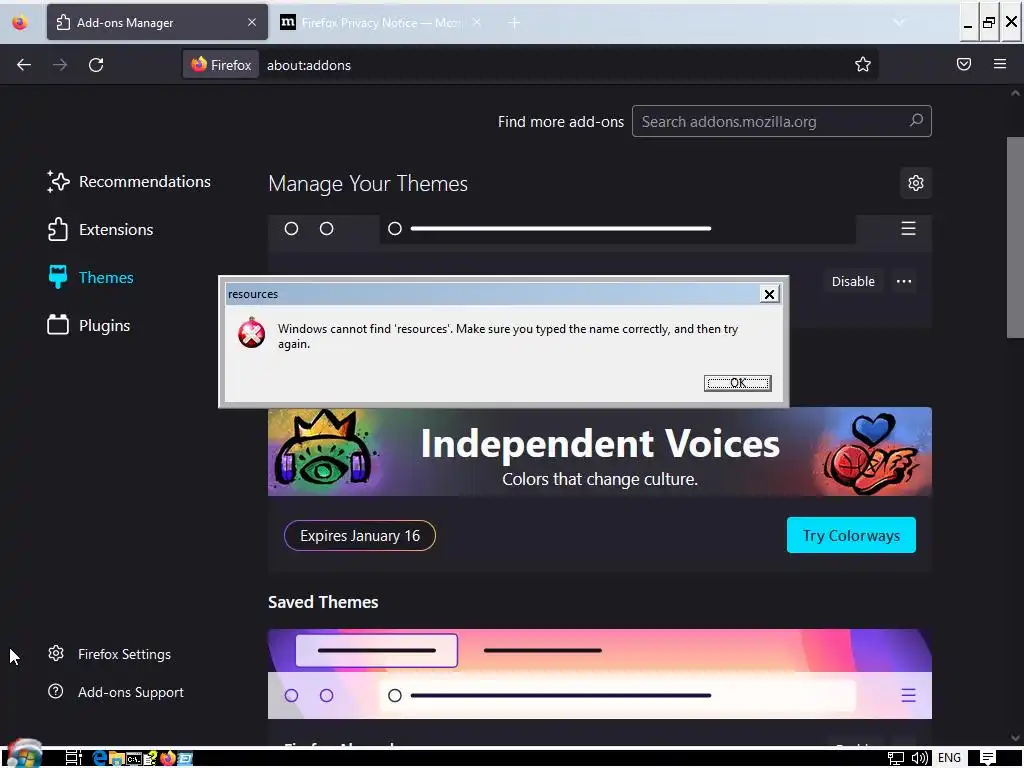Click the Expires January 16 label
The height and width of the screenshot is (768, 1024).
360,536
